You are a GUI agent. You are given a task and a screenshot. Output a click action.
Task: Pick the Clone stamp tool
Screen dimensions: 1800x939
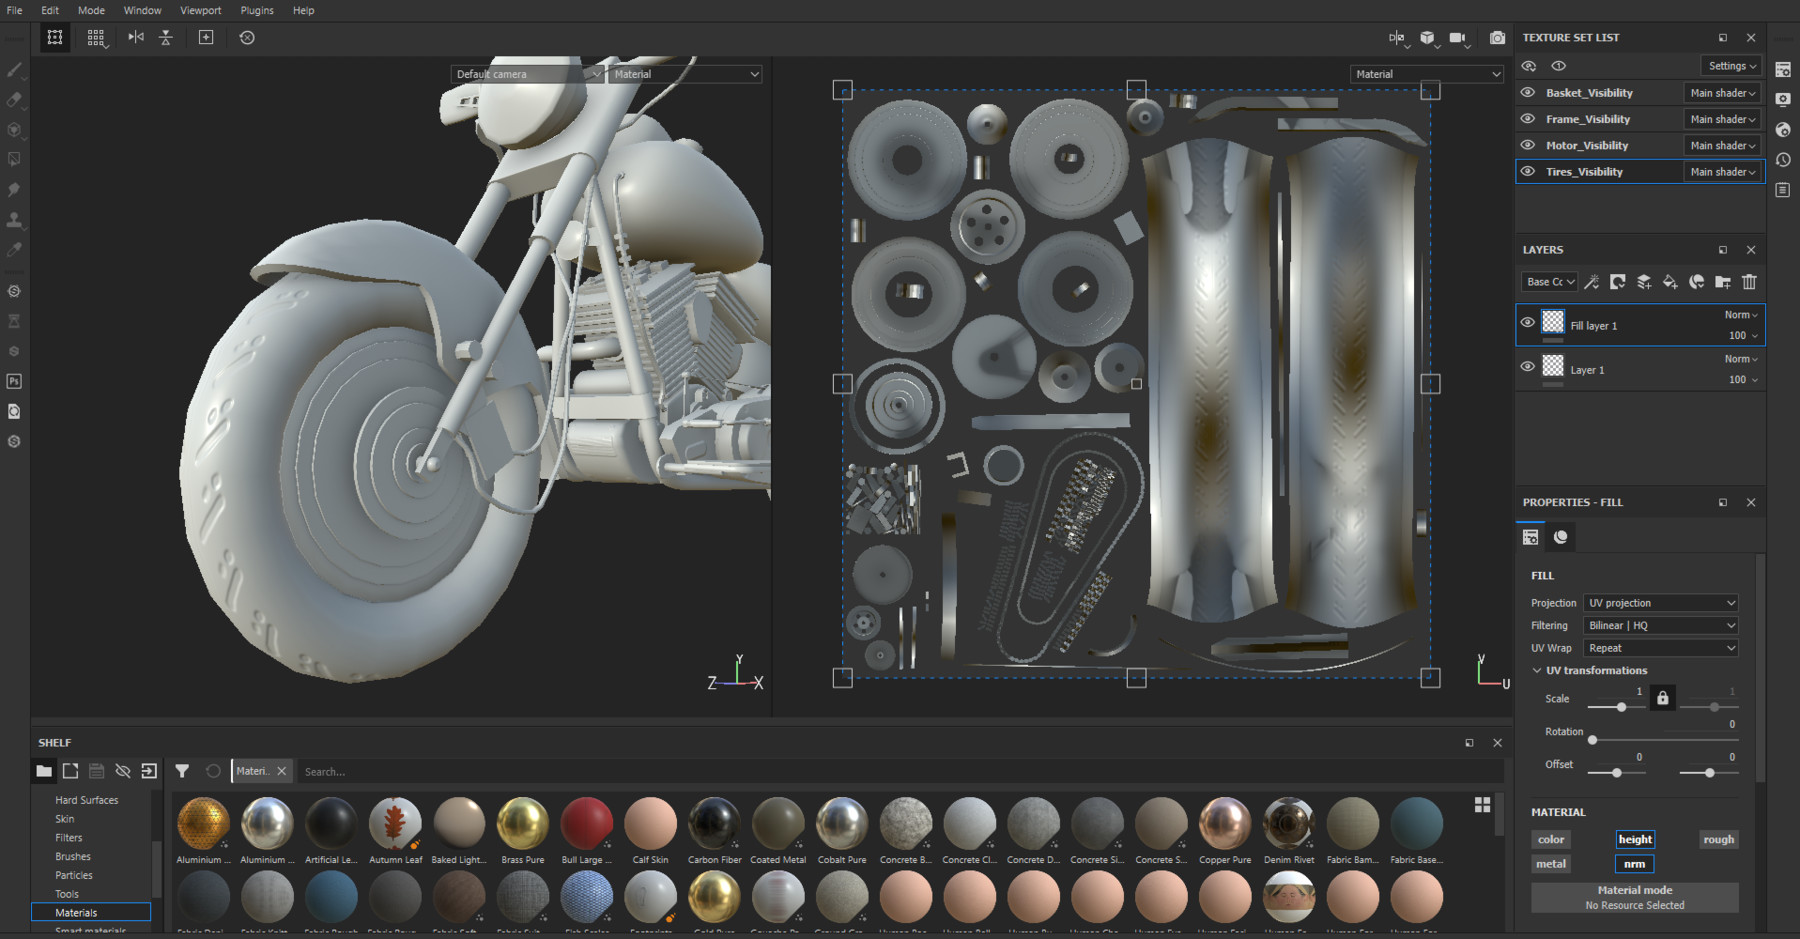point(14,220)
